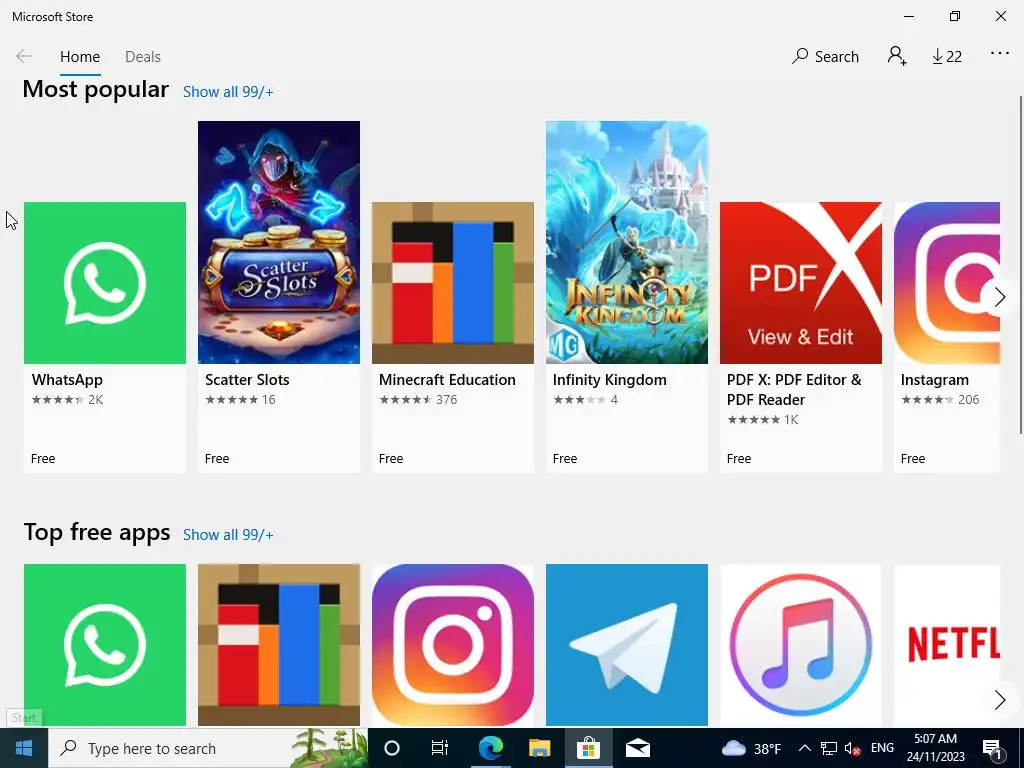Select the 'WhatsApp' title text in Most popular
The height and width of the screenshot is (768, 1024).
pos(67,380)
